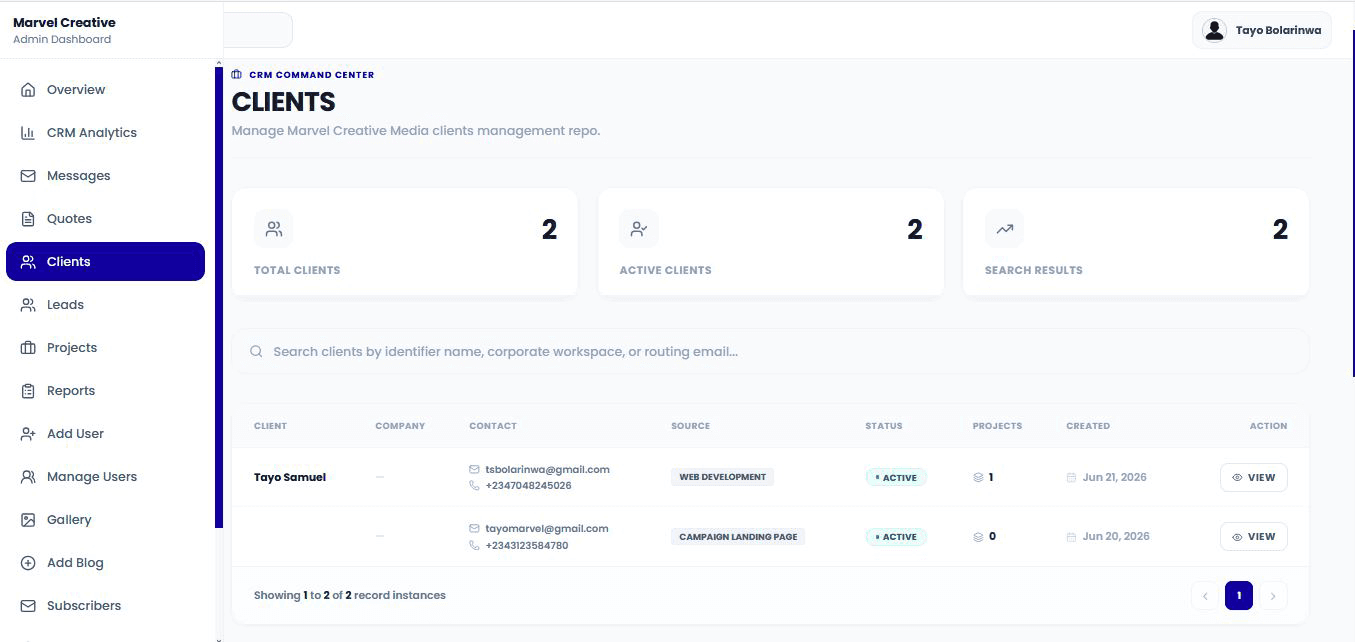Click the Campaign Landing Page source tag
Viewport: 1355px width, 642px height.
pos(738,537)
